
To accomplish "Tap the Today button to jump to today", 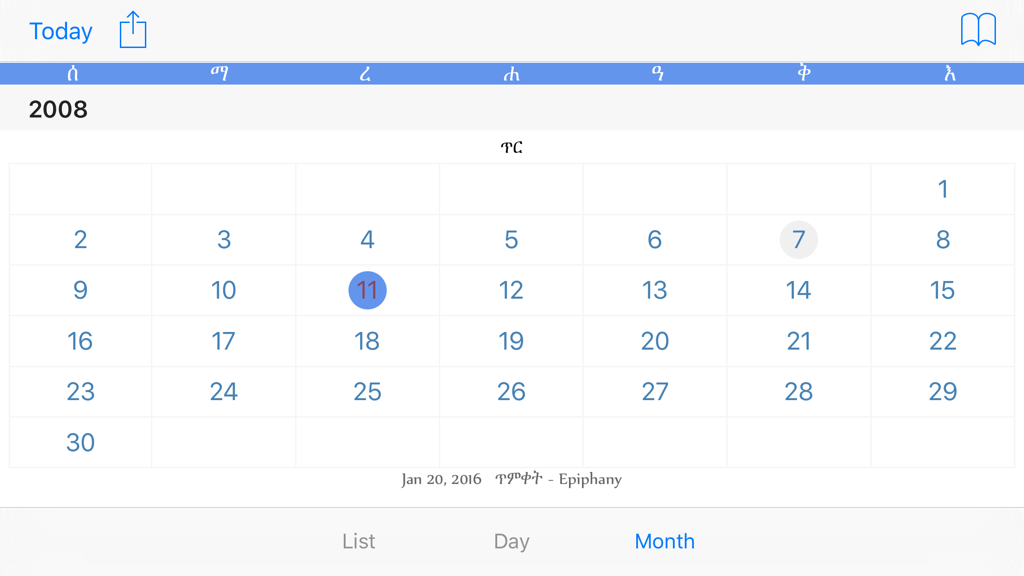I will (x=60, y=31).
